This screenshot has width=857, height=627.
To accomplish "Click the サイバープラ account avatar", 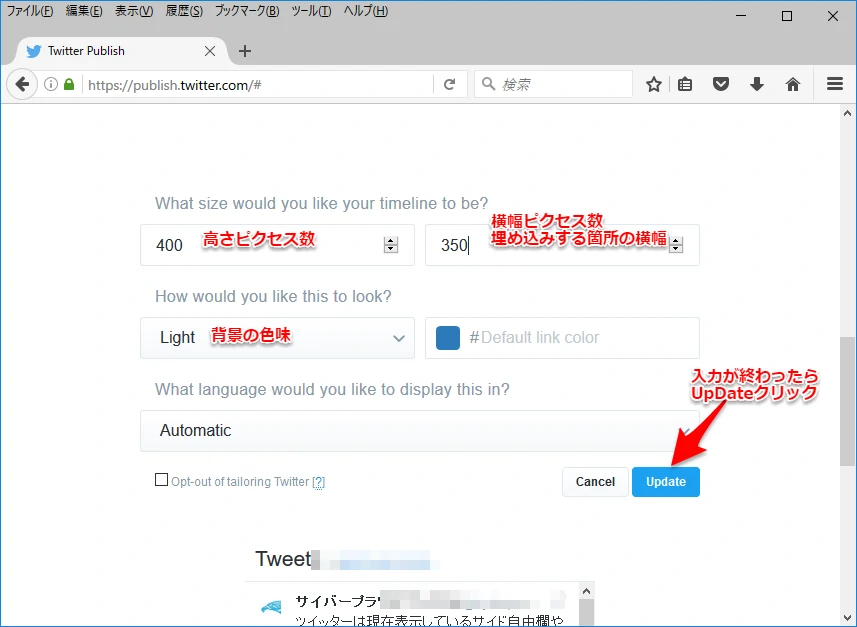I will click(272, 607).
